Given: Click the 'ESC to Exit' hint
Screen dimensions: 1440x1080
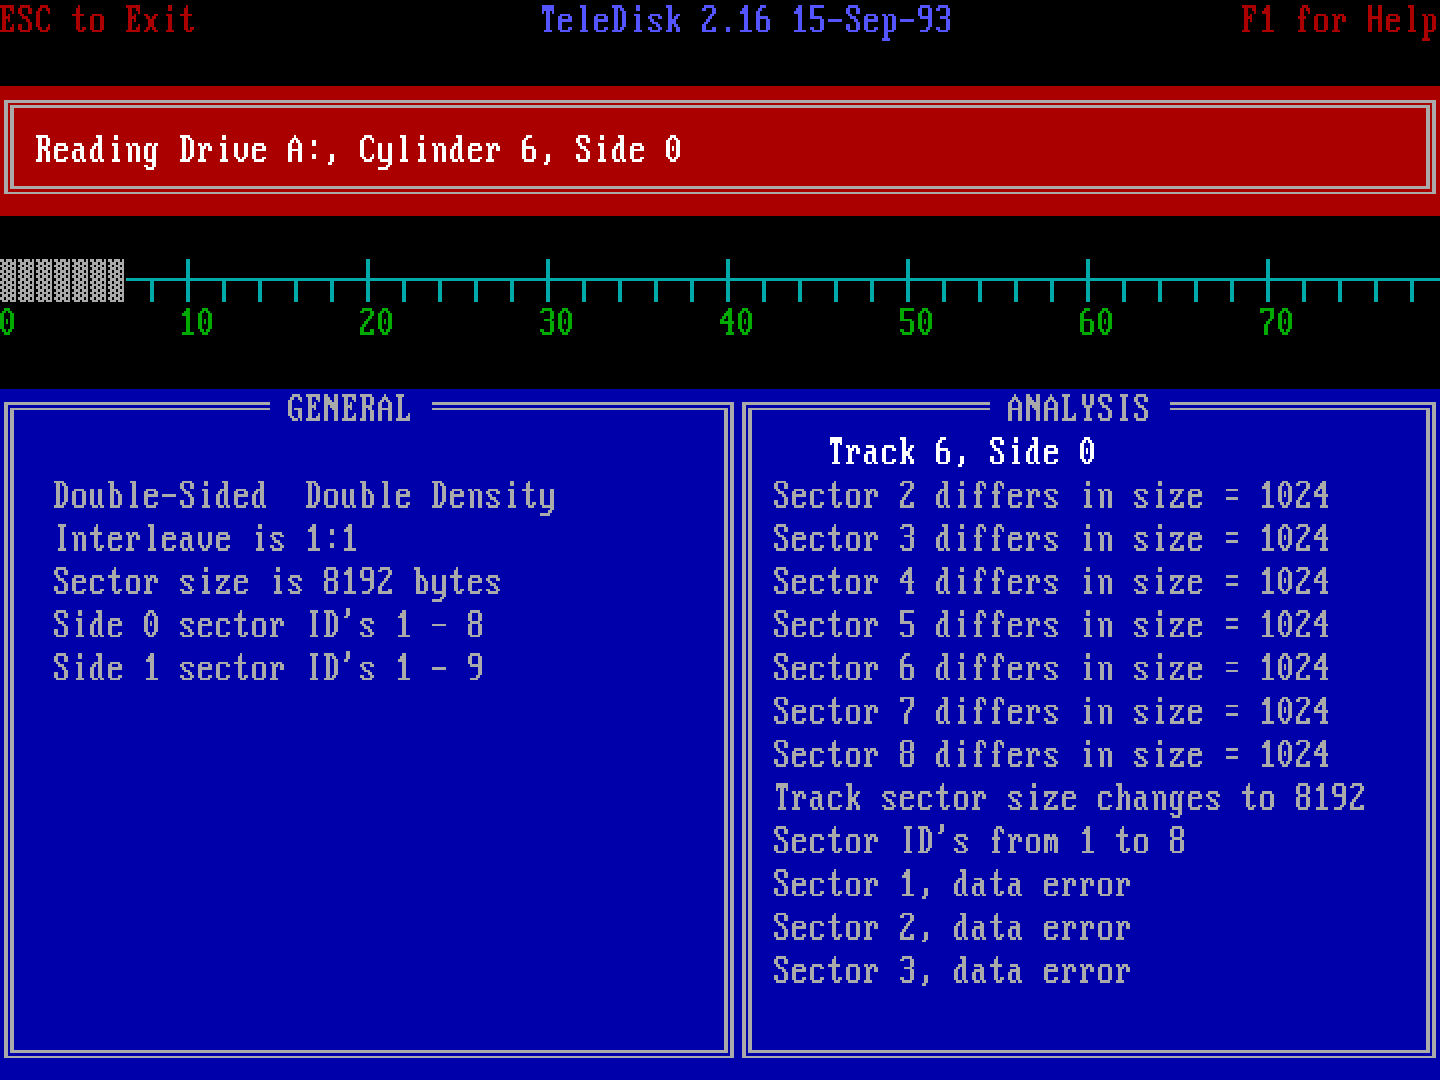Looking at the screenshot, I should 97,20.
